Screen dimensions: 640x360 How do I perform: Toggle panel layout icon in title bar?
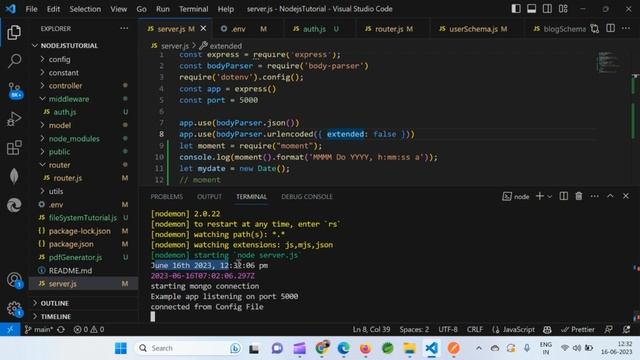[x=531, y=9]
